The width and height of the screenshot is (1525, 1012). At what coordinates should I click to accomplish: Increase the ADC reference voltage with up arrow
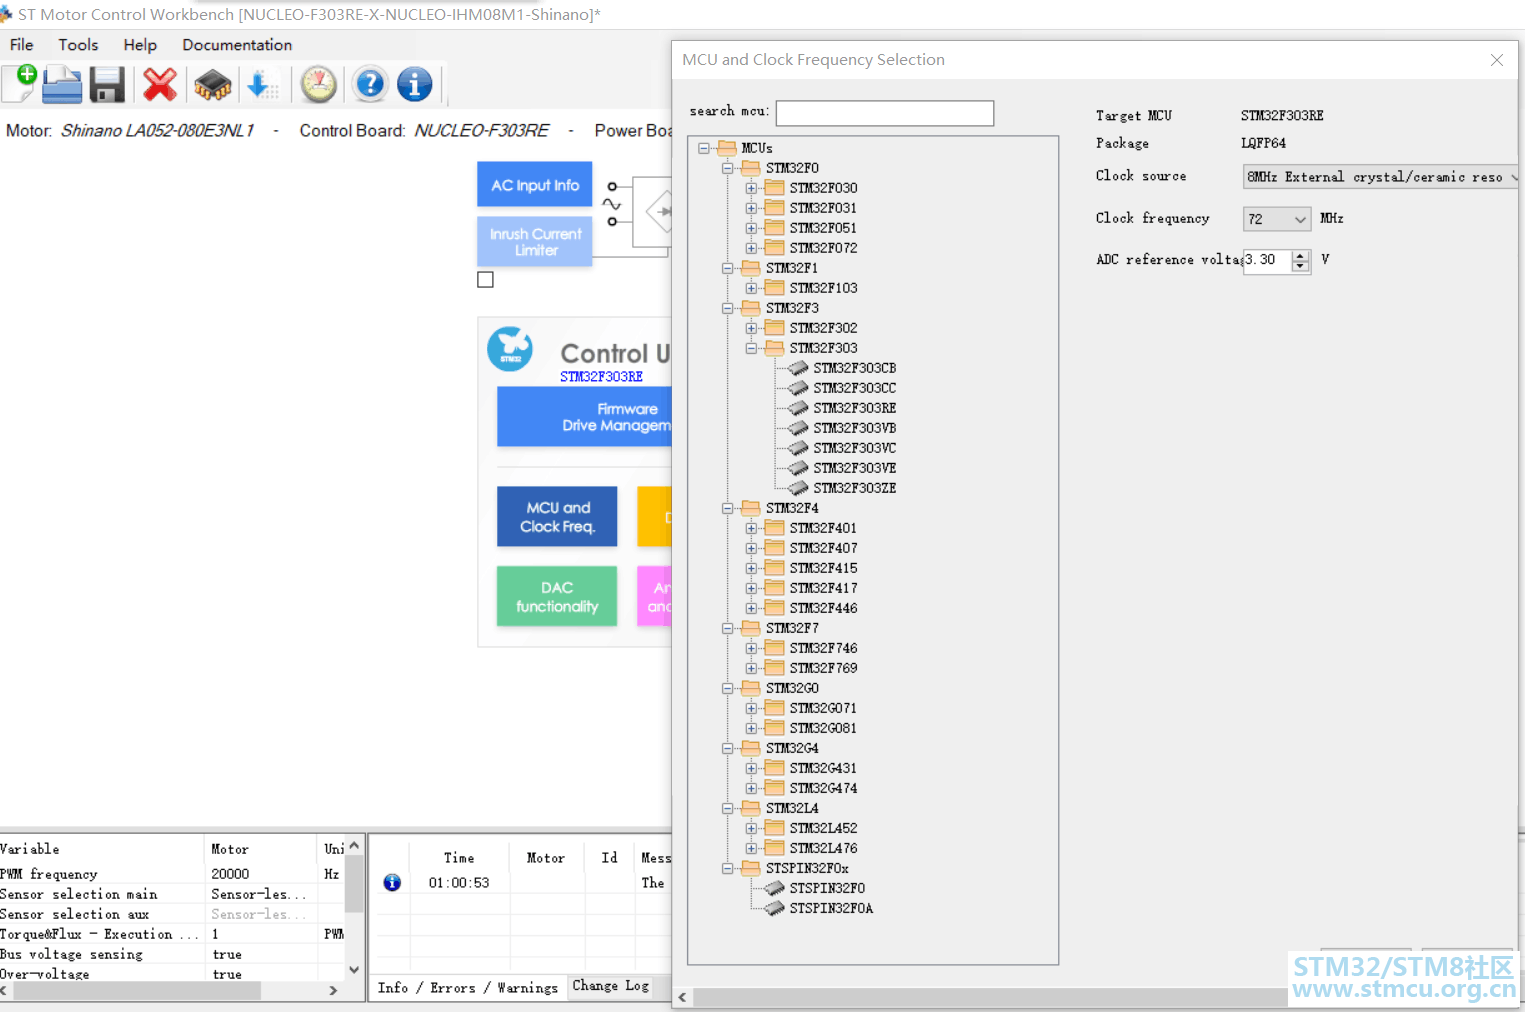1300,255
